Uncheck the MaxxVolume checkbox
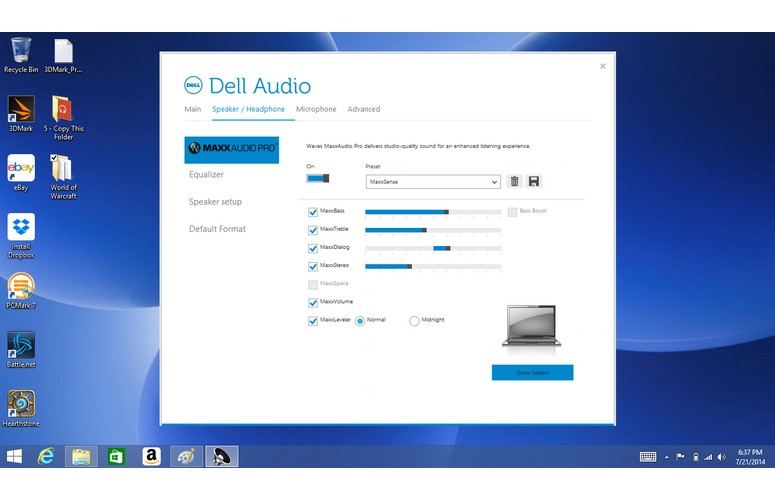 pyautogui.click(x=313, y=303)
